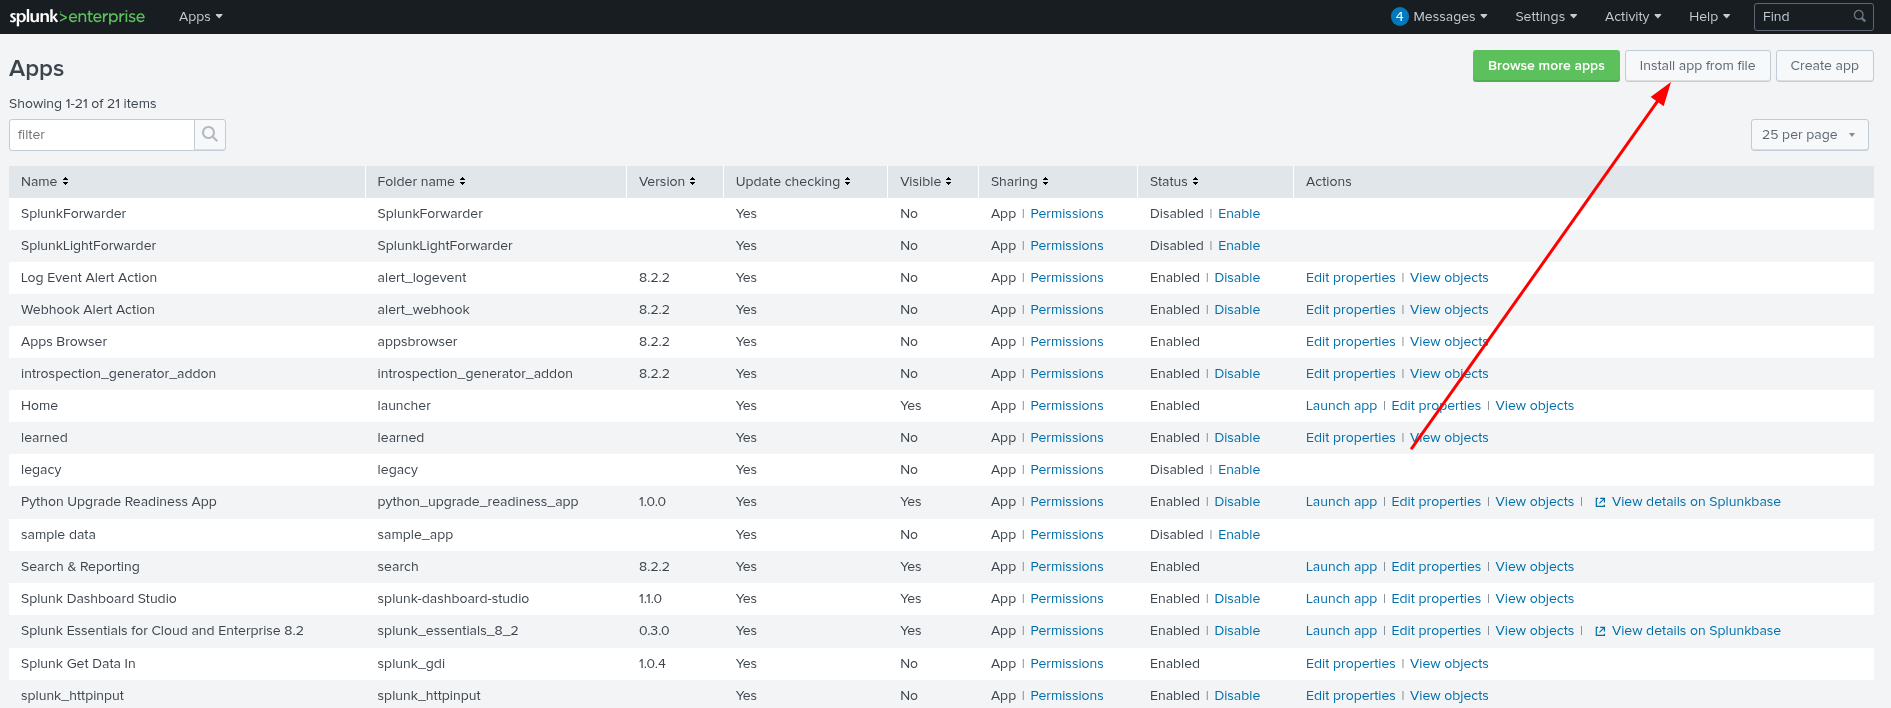This screenshot has width=1891, height=708.
Task: Click the python_upgrade_readiness_app folder name cell
Action: point(478,502)
